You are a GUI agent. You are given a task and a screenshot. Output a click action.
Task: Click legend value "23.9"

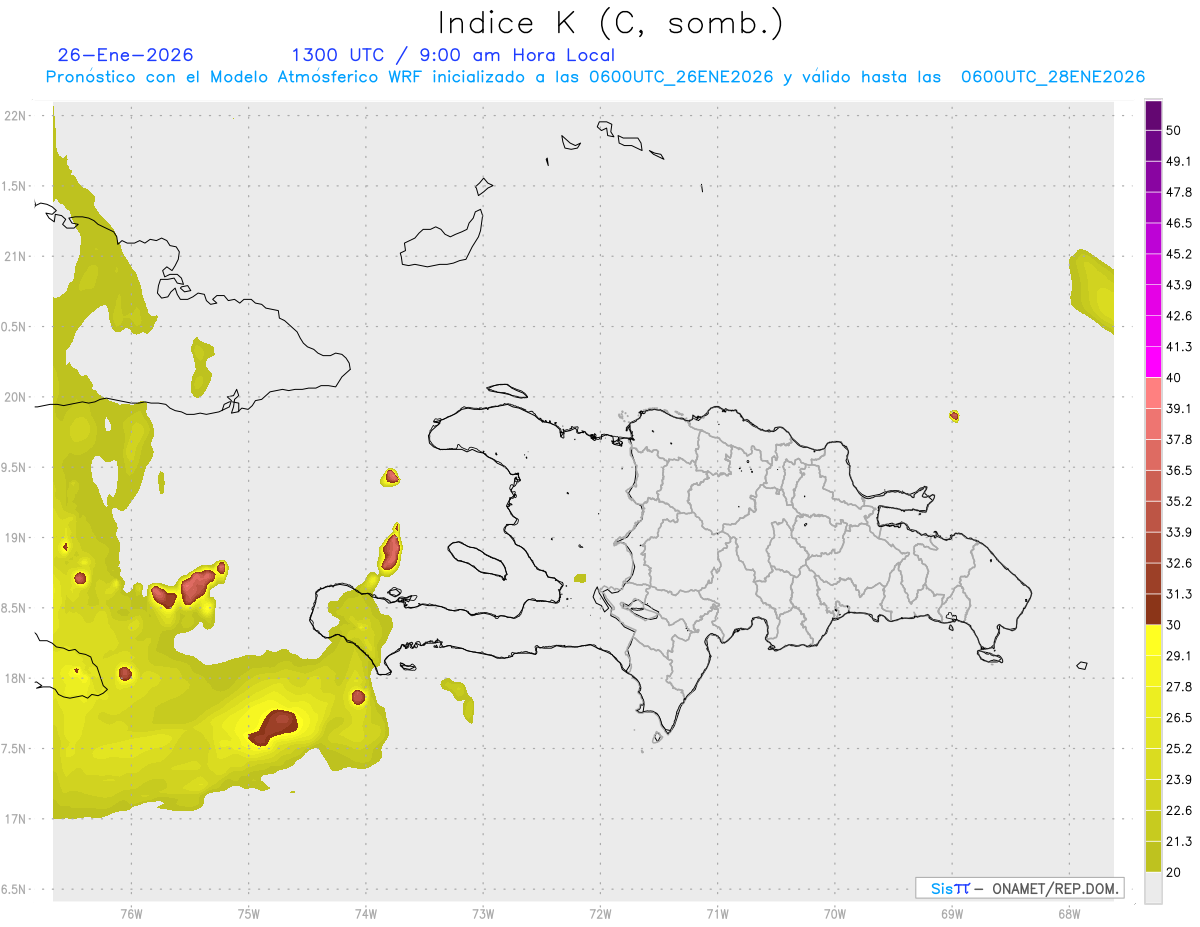pos(1178,780)
